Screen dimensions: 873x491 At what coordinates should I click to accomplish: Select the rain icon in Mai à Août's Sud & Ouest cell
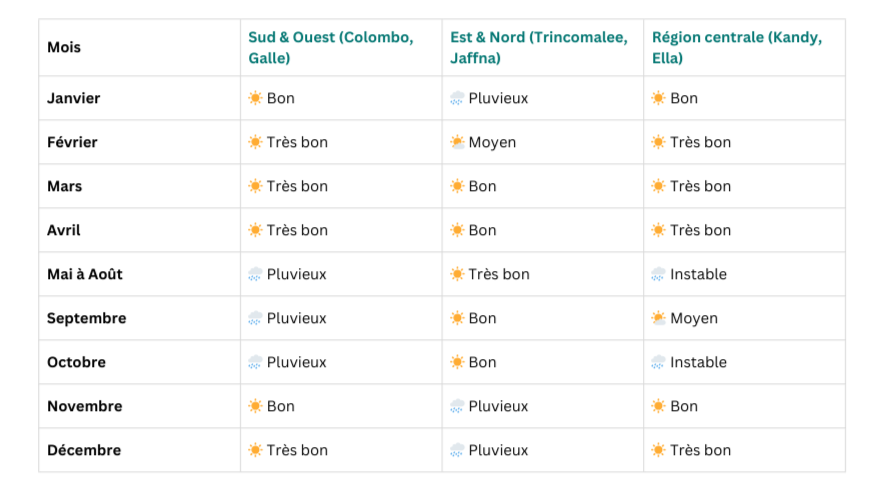tap(255, 274)
